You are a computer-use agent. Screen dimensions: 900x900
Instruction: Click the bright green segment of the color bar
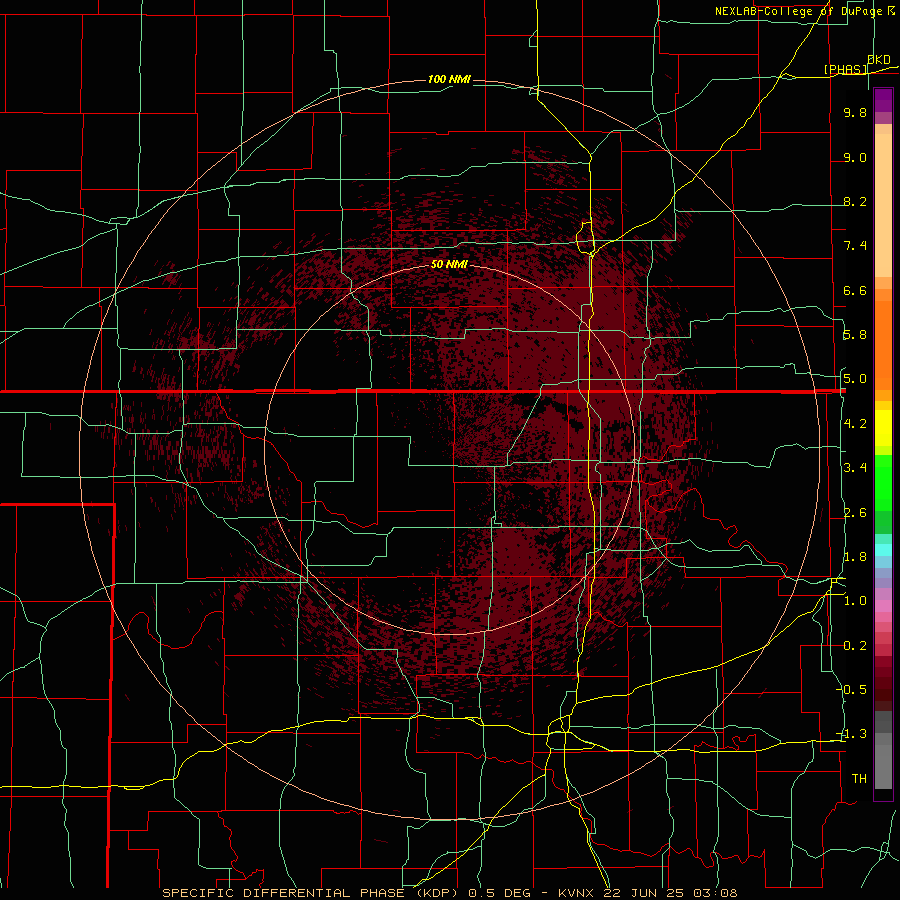coord(883,484)
